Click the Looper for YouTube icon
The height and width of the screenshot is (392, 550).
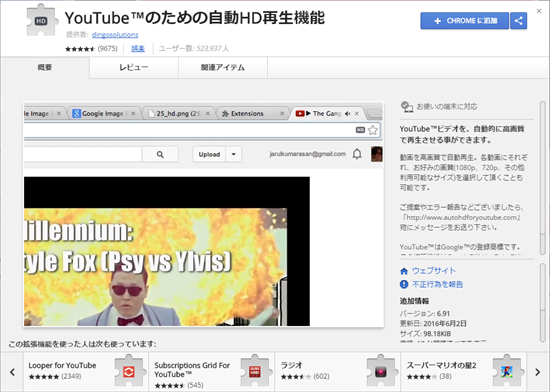[129, 371]
